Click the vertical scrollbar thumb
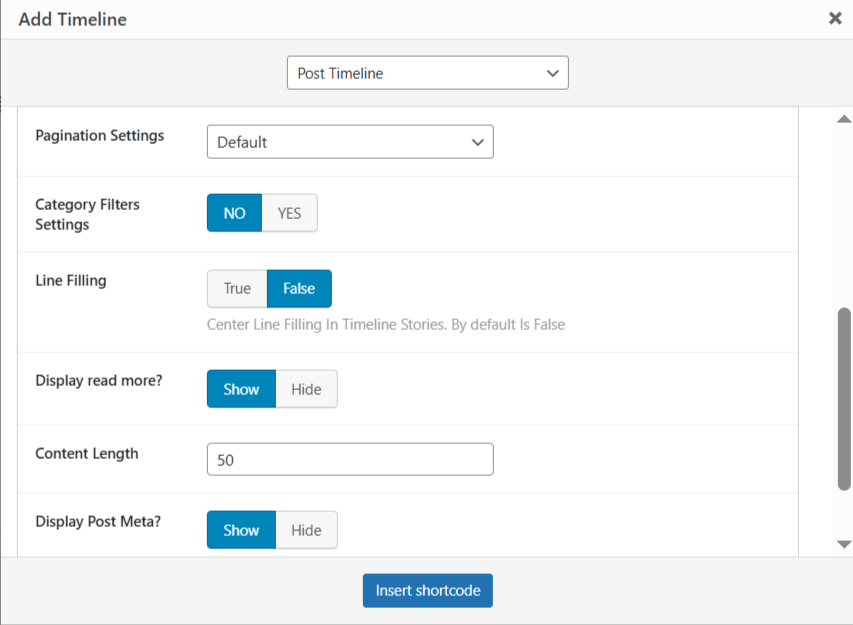Screen dimensions: 853x625 843,398
